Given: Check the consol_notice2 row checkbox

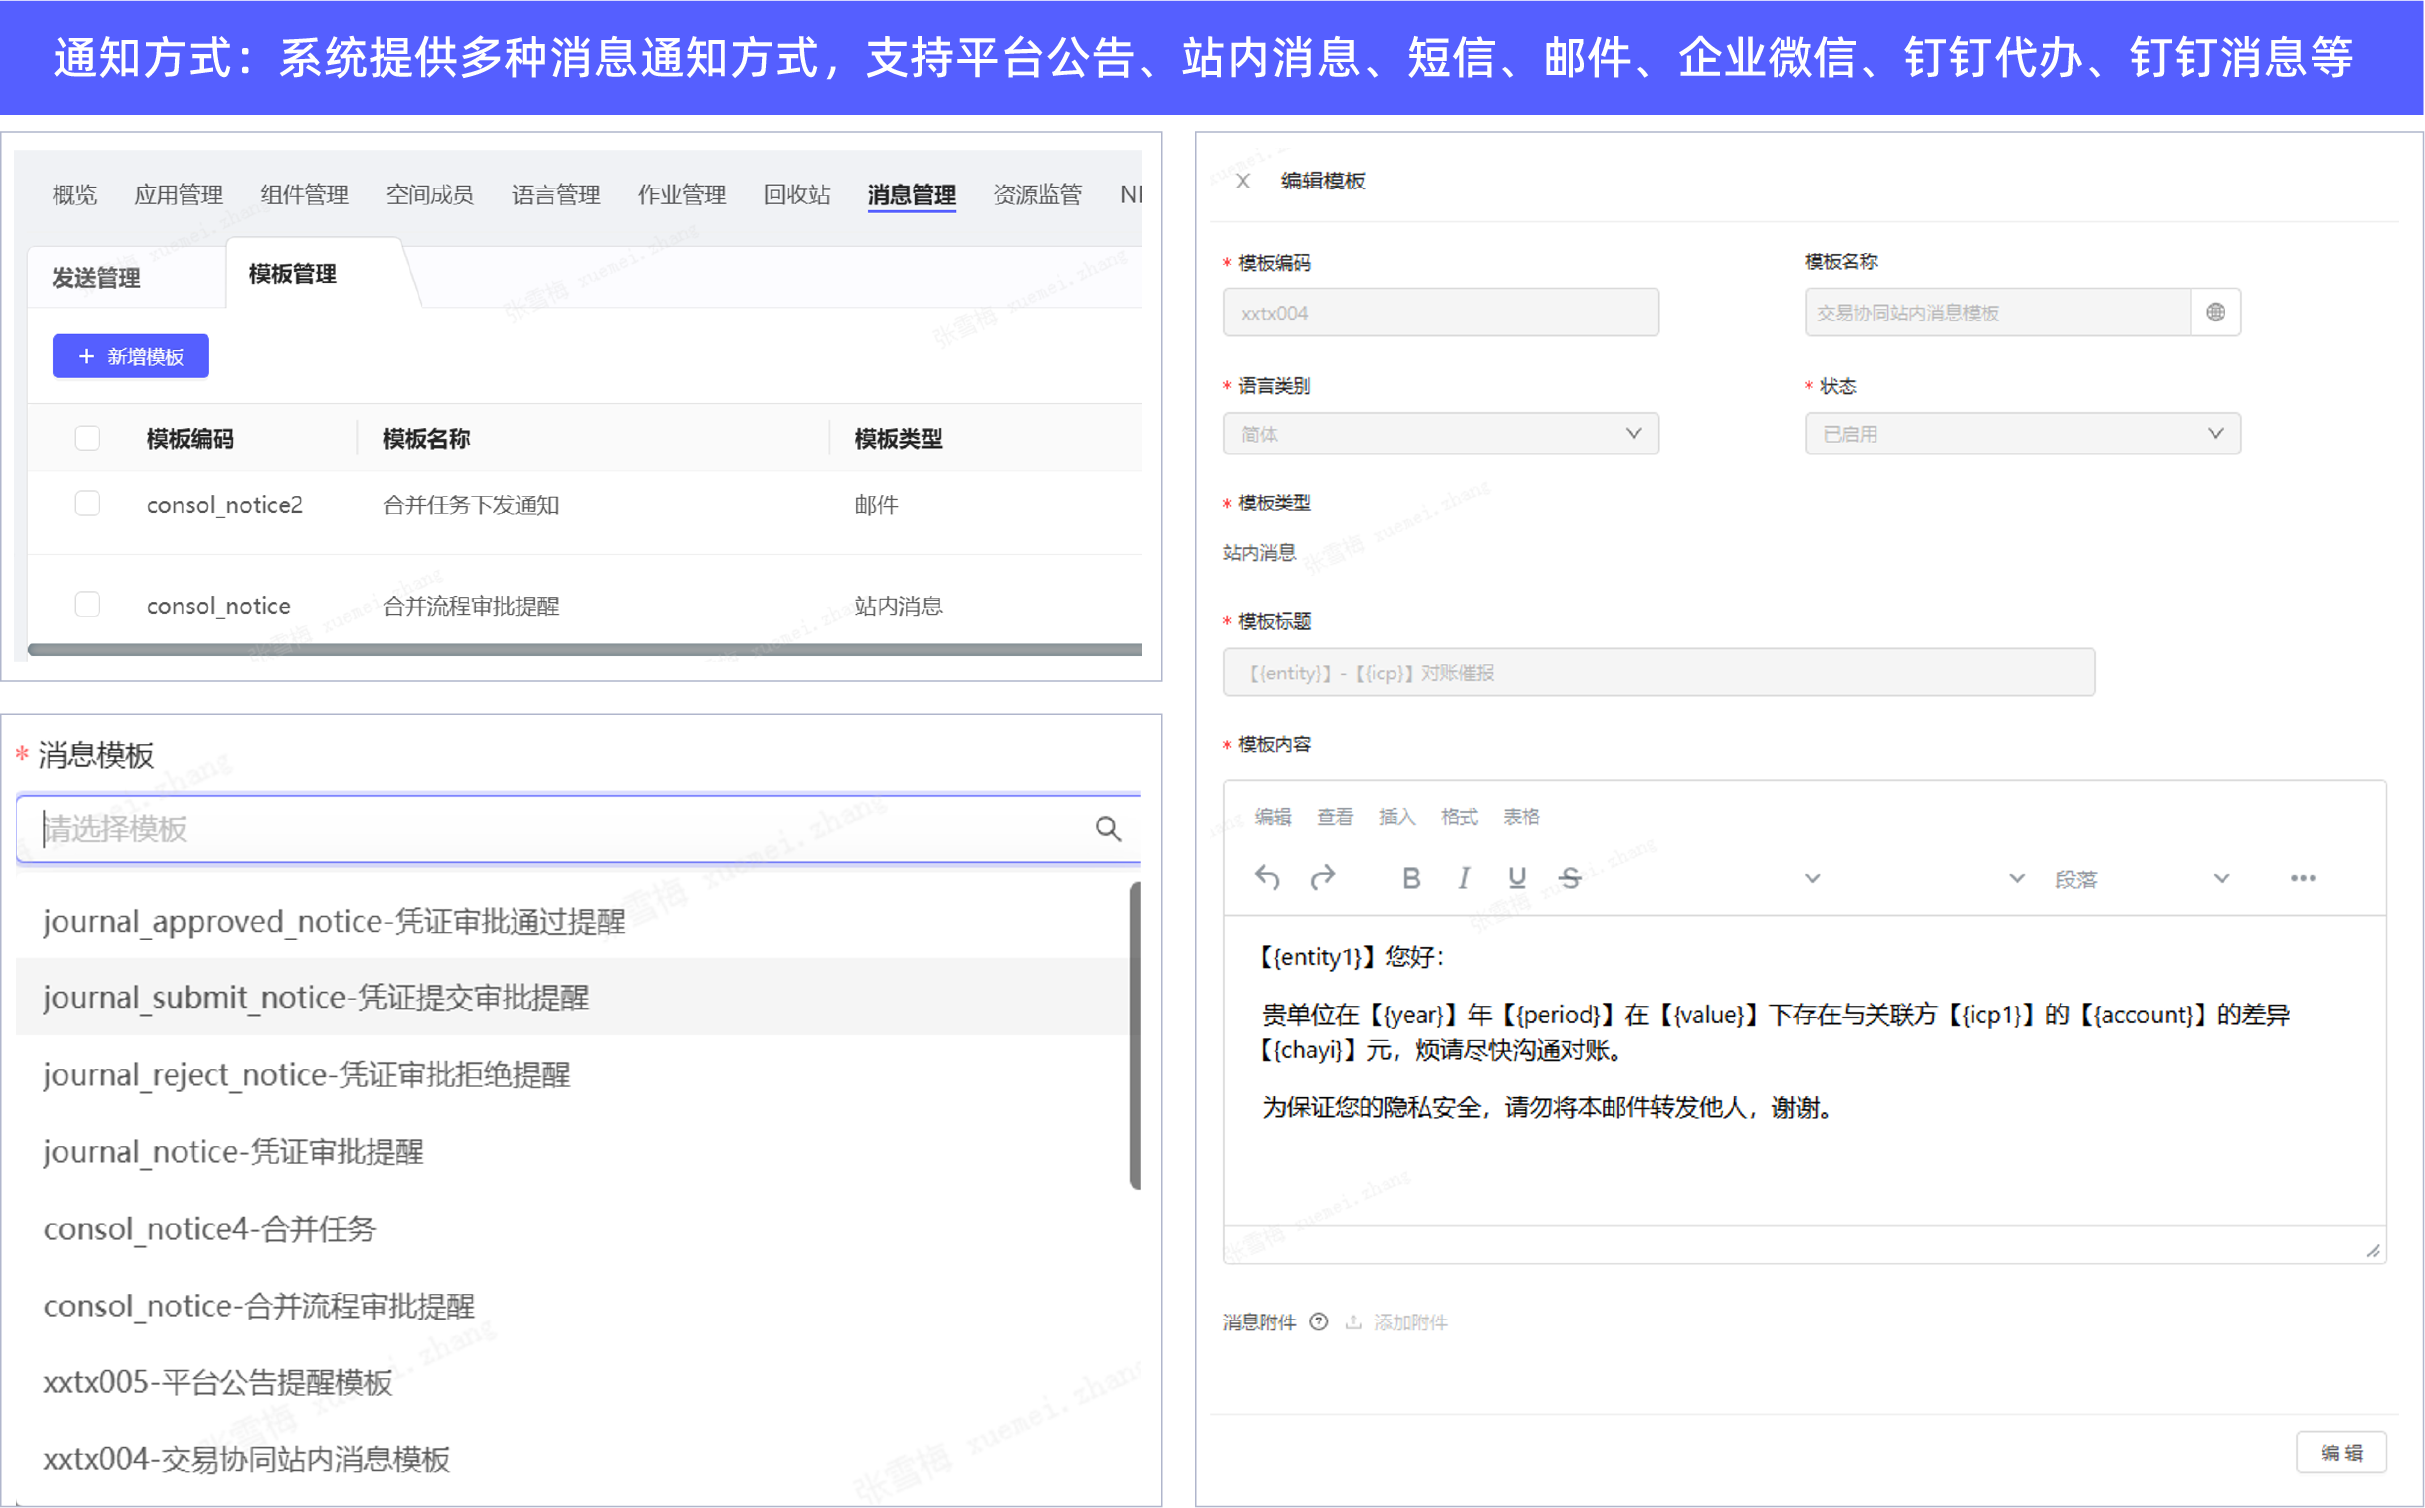Looking at the screenshot, I should click(88, 504).
